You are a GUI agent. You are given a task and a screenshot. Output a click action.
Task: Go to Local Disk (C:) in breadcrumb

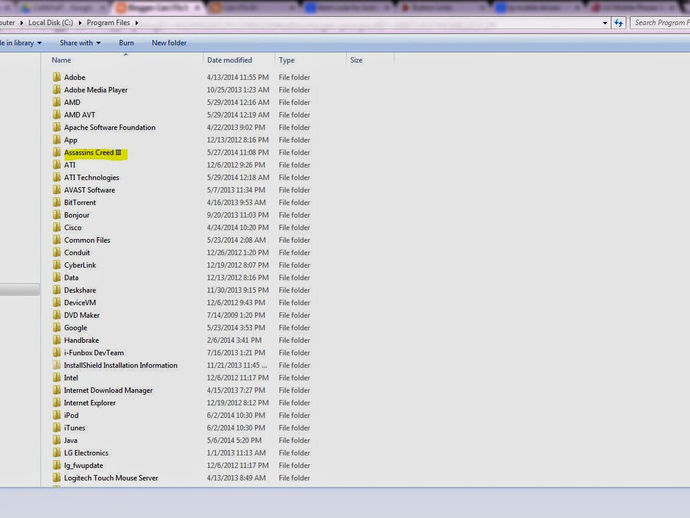[x=51, y=23]
